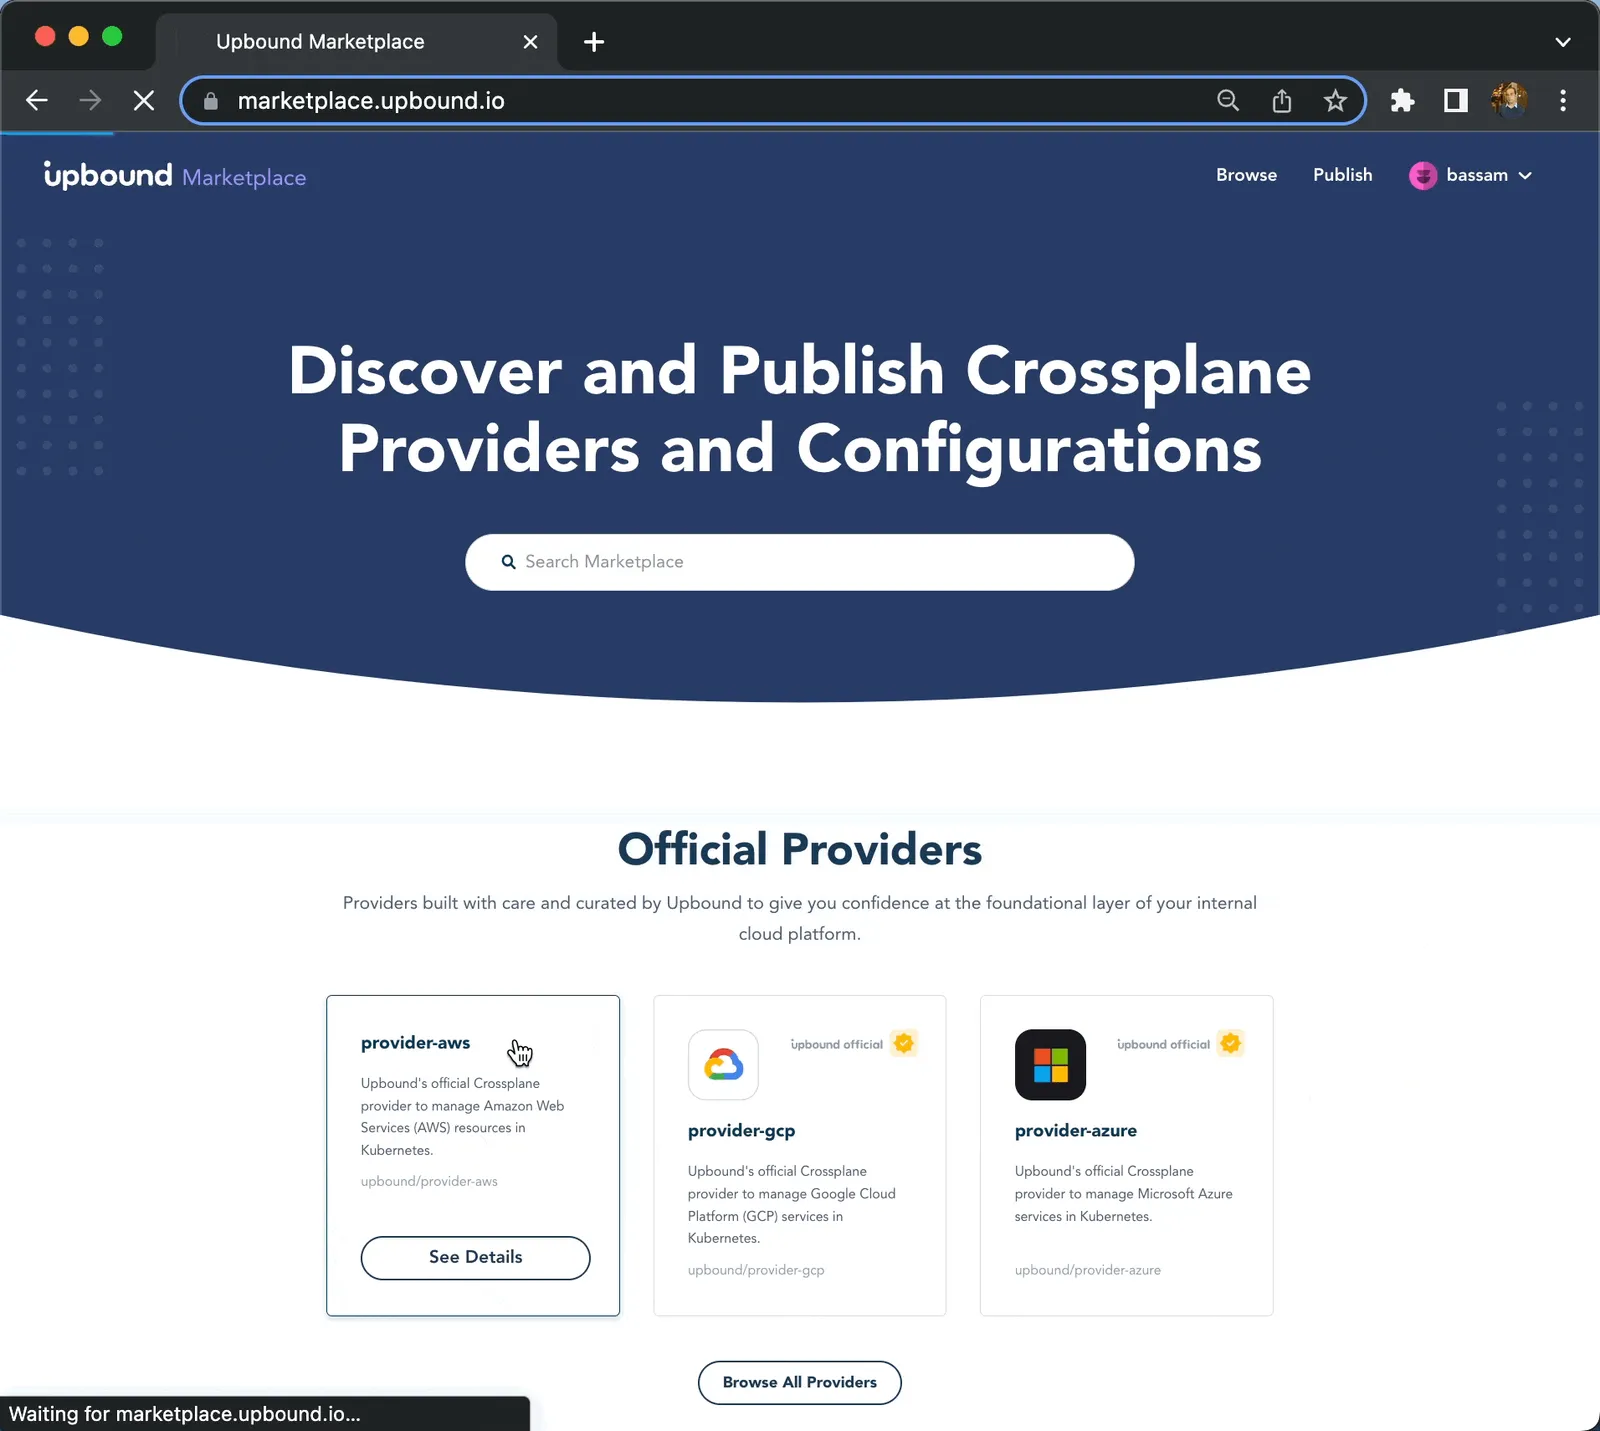The width and height of the screenshot is (1600, 1431).
Task: Click See Details for provider-aws
Action: pyautogui.click(x=475, y=1257)
